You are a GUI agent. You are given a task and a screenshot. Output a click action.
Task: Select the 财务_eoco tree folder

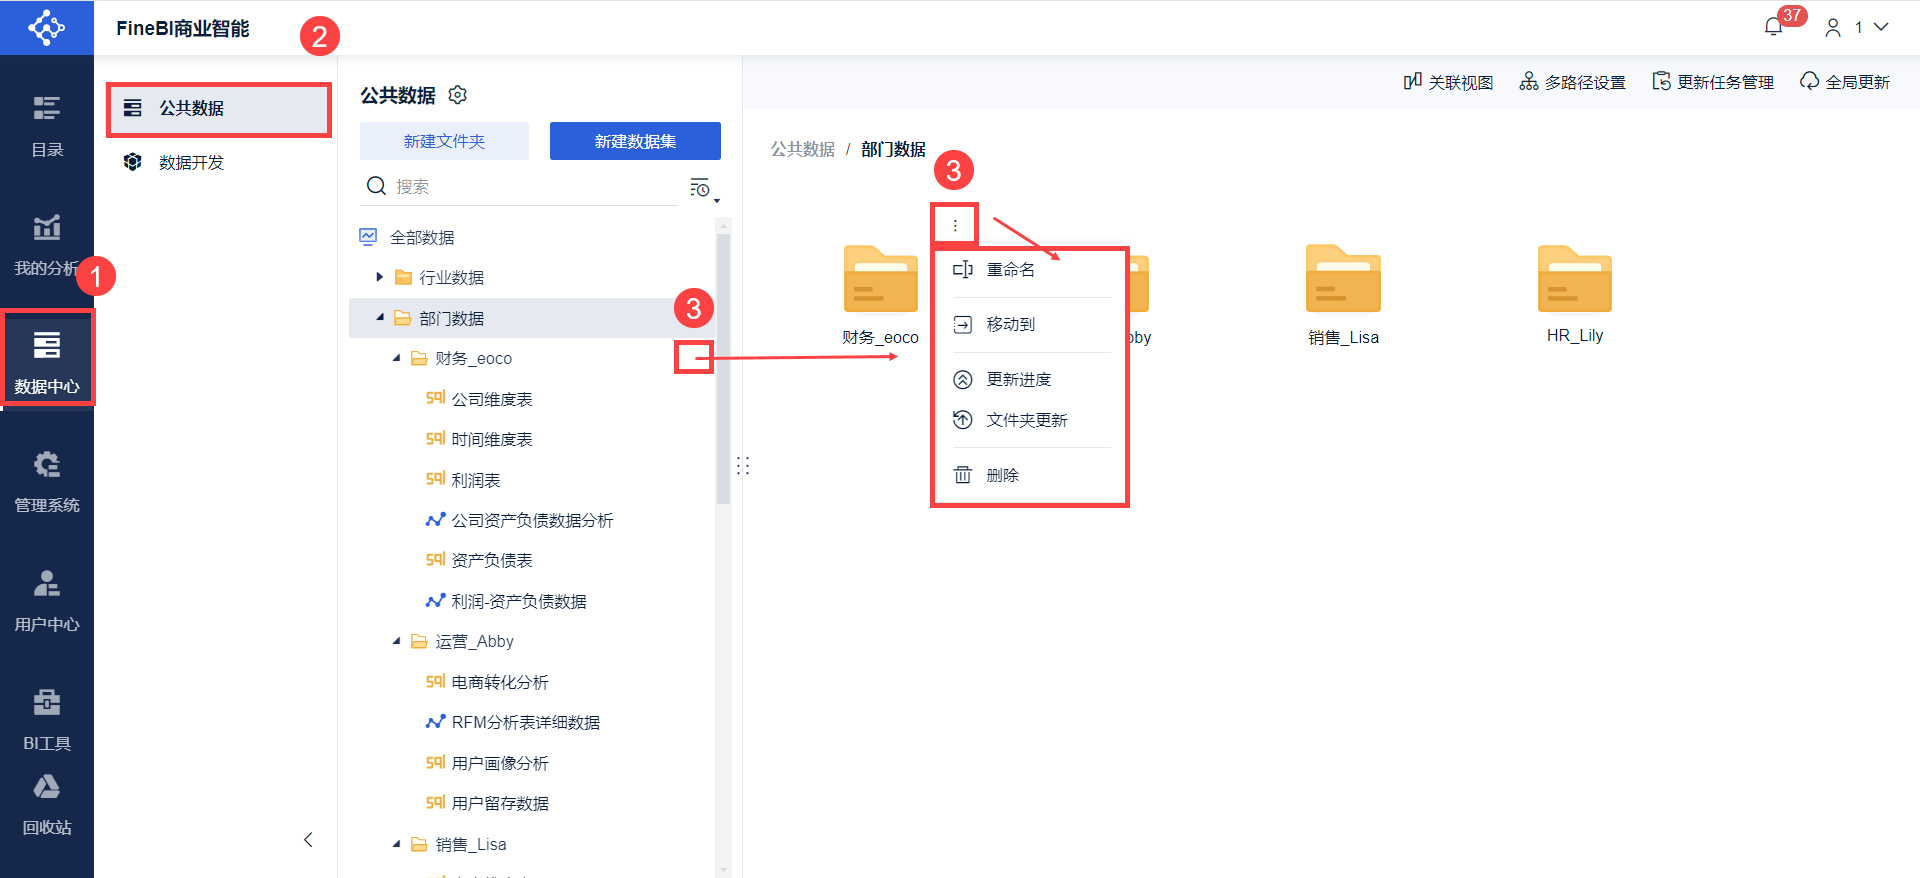click(533, 358)
